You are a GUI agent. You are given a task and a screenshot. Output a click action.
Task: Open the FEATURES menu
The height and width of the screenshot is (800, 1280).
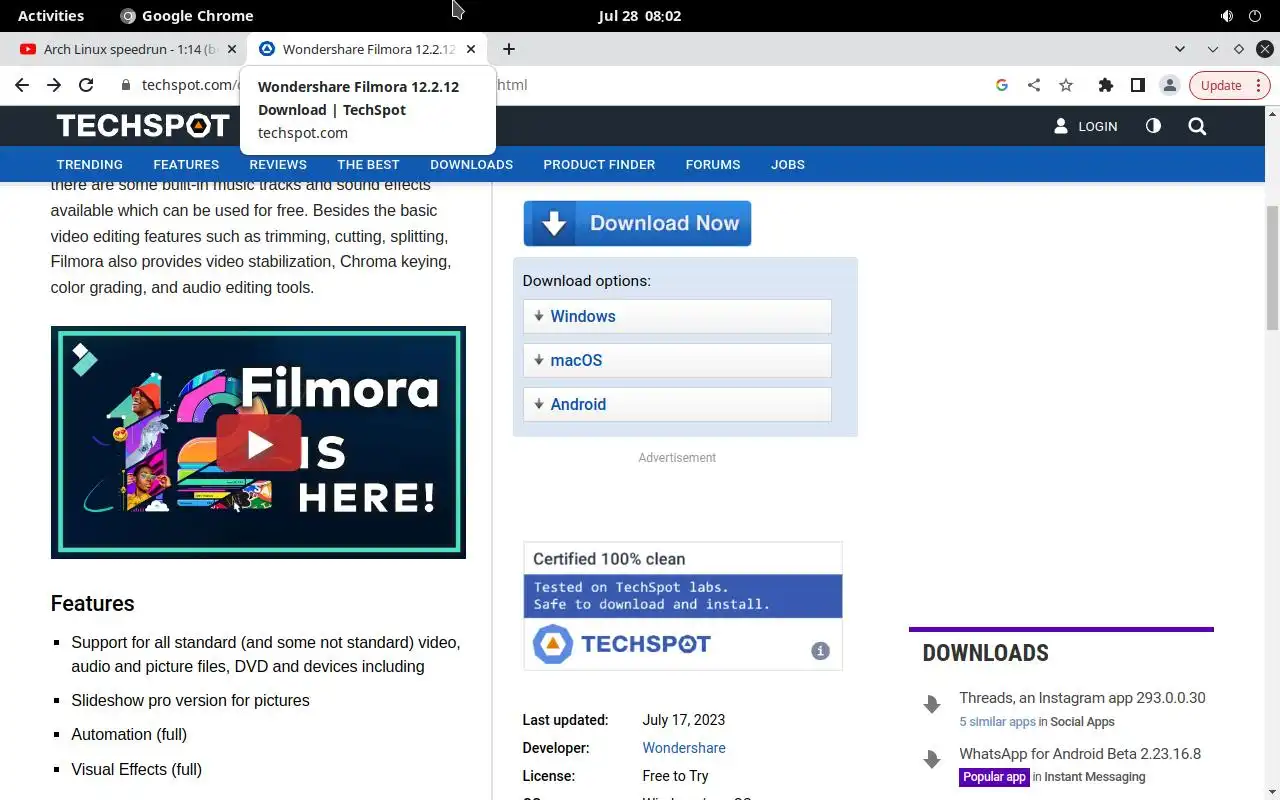click(186, 164)
